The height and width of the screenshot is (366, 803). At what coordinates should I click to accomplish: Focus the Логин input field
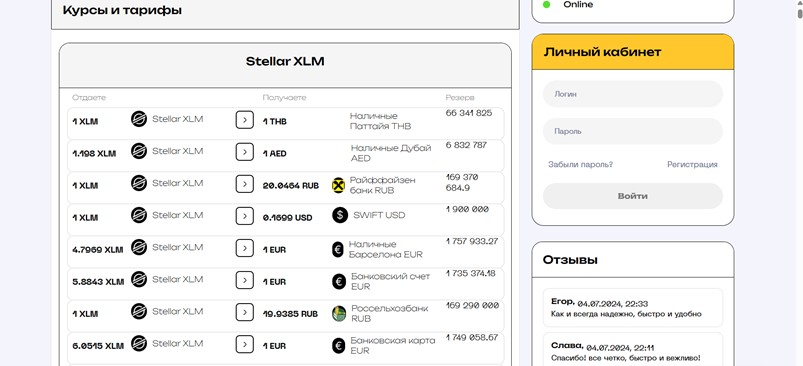click(632, 94)
